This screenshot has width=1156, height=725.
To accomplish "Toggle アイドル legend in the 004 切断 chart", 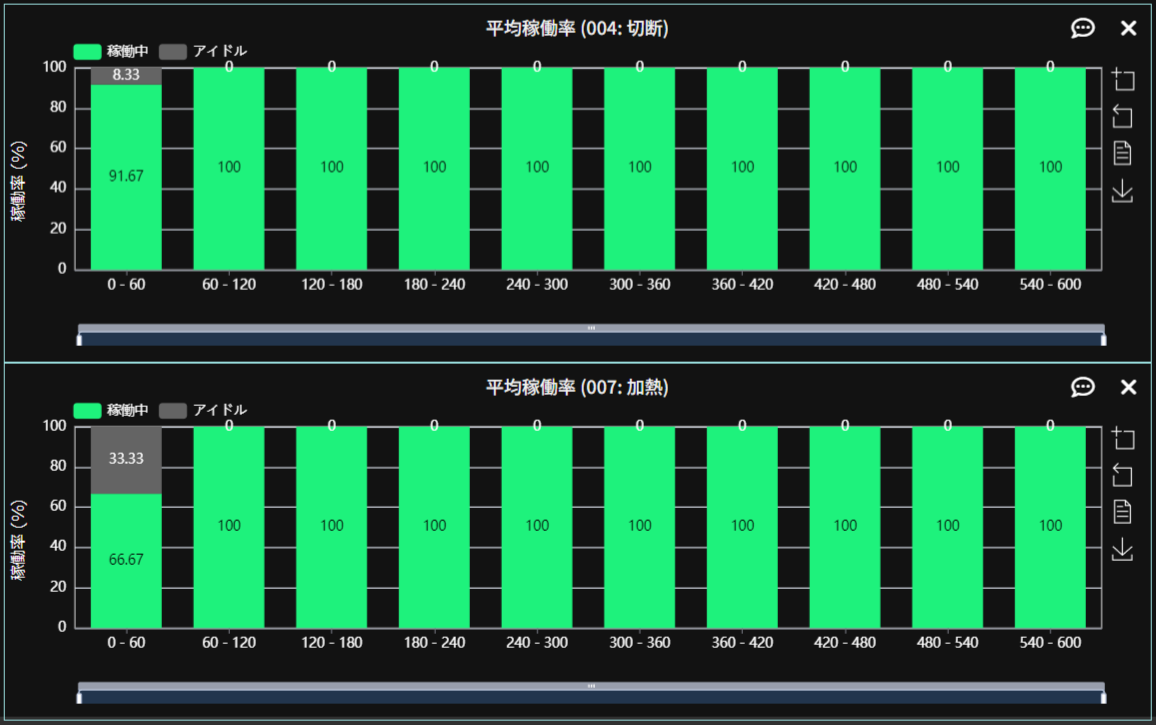I will 203,51.
